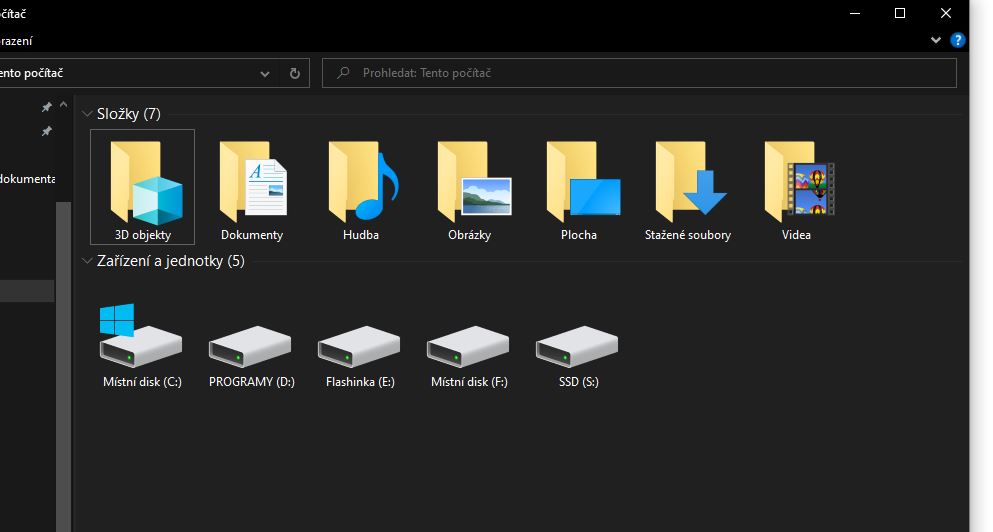Open the address bar history dropdown
This screenshot has height=532, width=993.
tap(265, 74)
